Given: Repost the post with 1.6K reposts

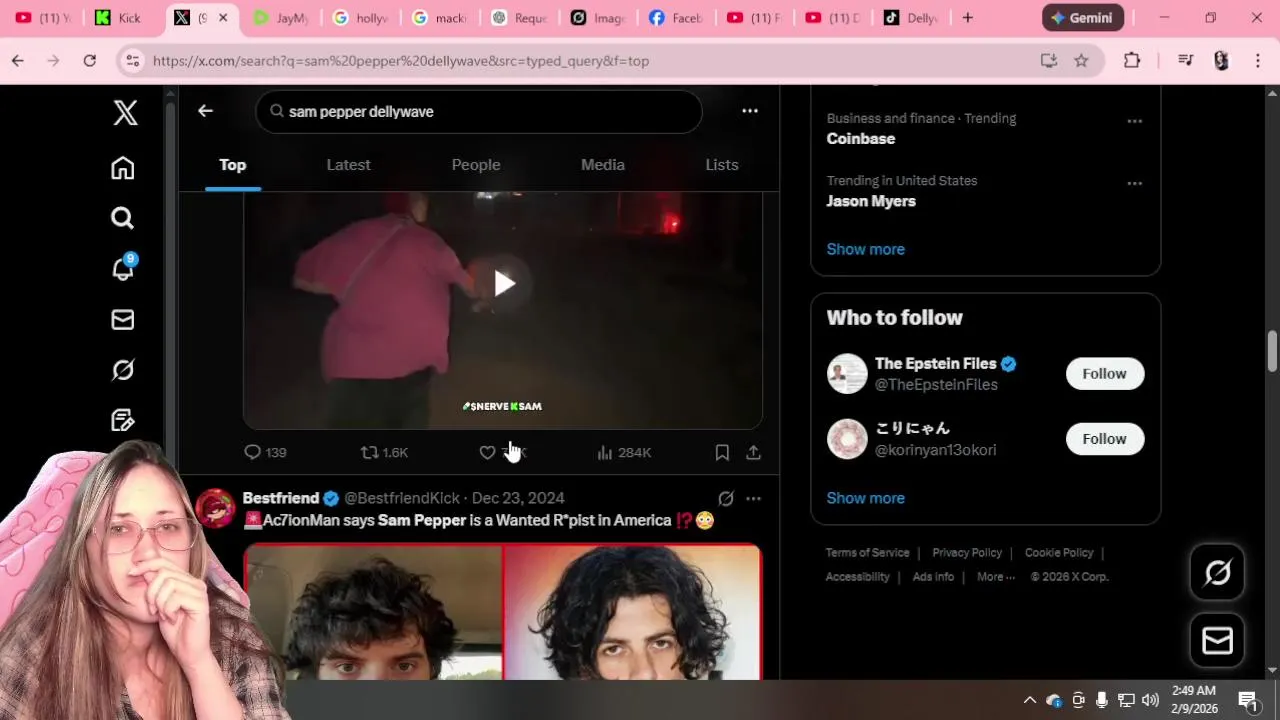Looking at the screenshot, I should coord(385,452).
